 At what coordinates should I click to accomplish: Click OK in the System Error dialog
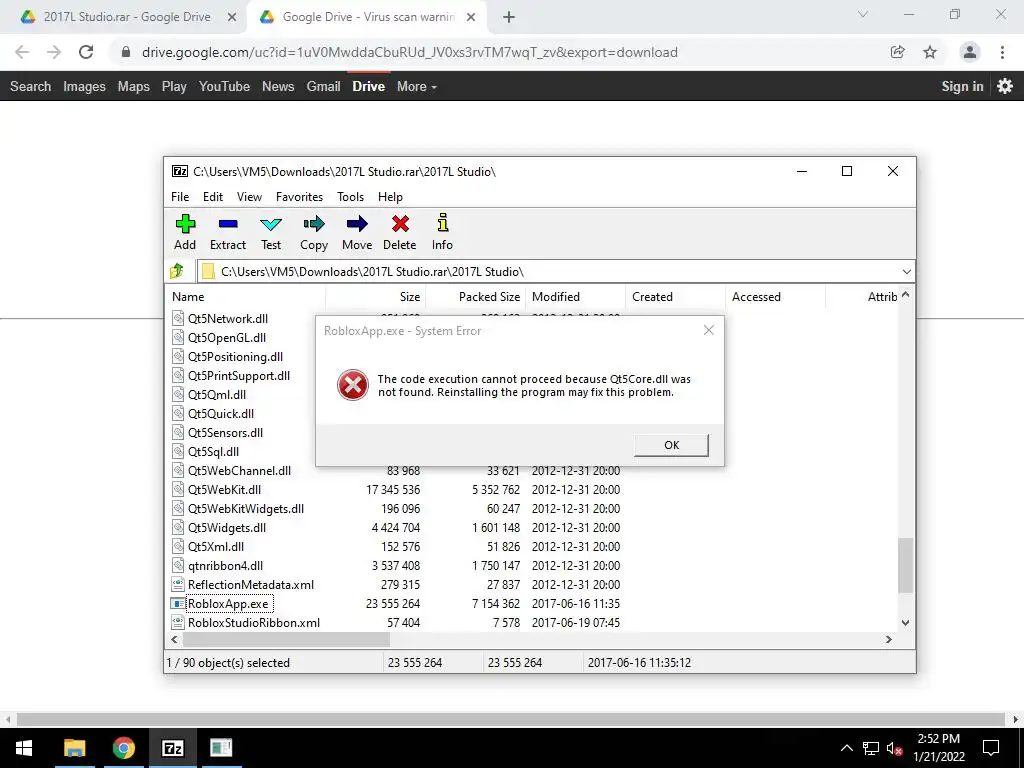click(x=671, y=445)
